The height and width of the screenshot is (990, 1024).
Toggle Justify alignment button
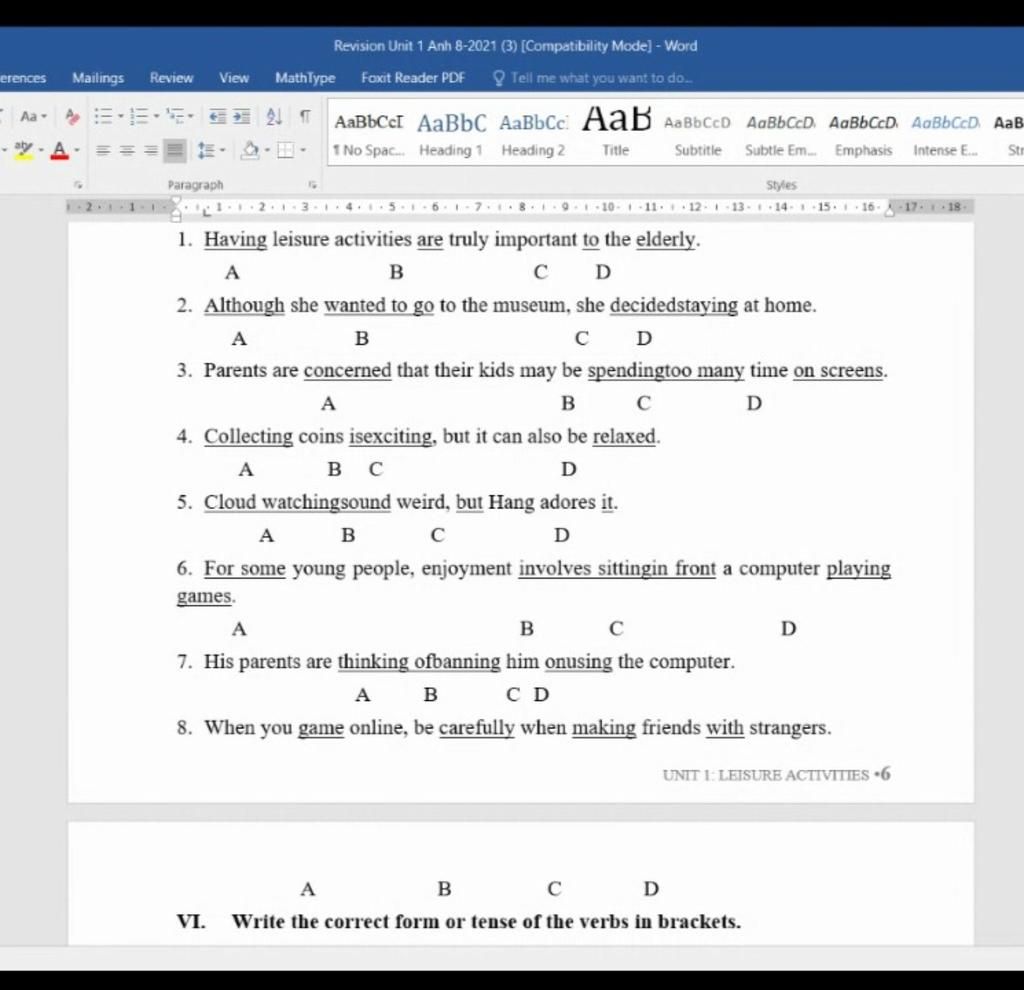174,151
